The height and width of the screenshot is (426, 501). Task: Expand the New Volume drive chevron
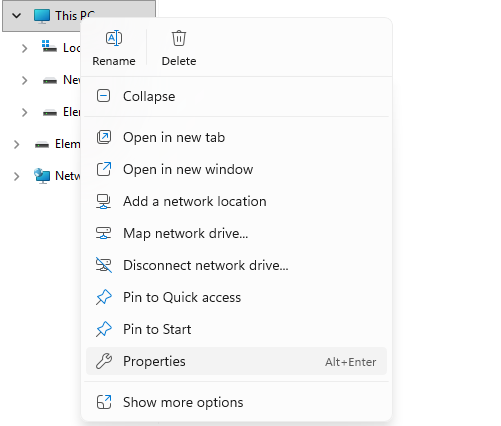click(25, 80)
